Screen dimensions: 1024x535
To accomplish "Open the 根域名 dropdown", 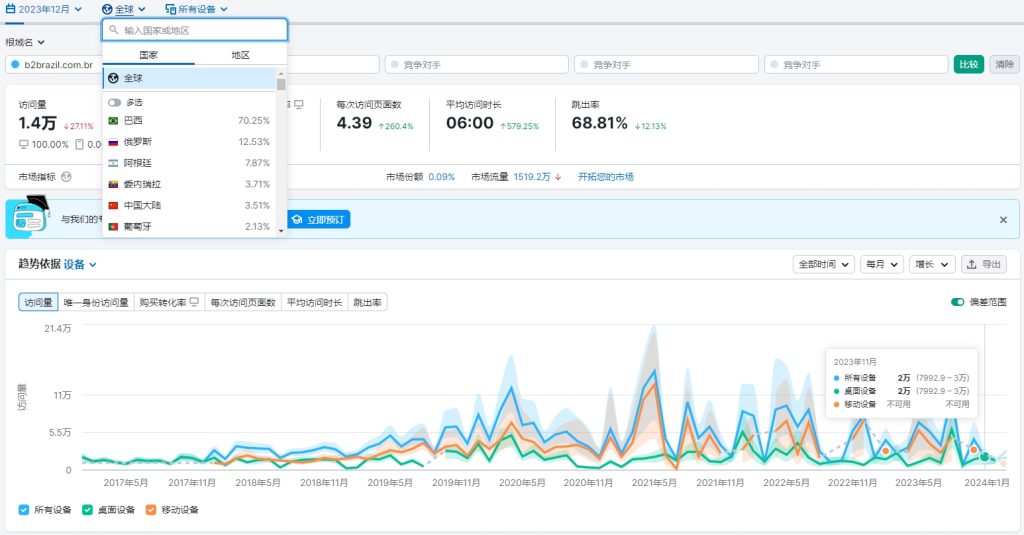I will pyautogui.click(x=25, y=42).
